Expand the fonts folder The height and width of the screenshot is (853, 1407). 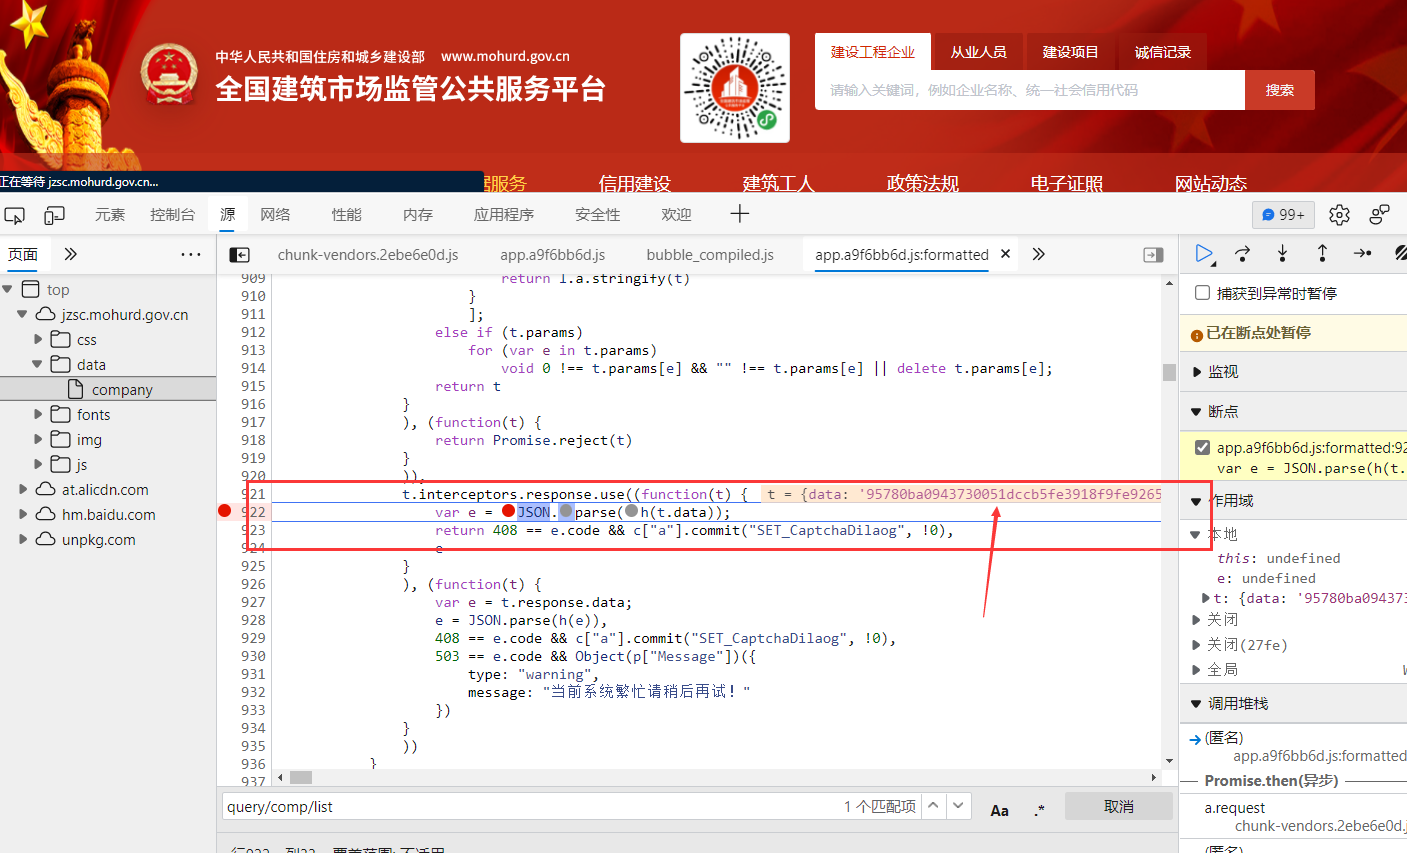click(38, 414)
